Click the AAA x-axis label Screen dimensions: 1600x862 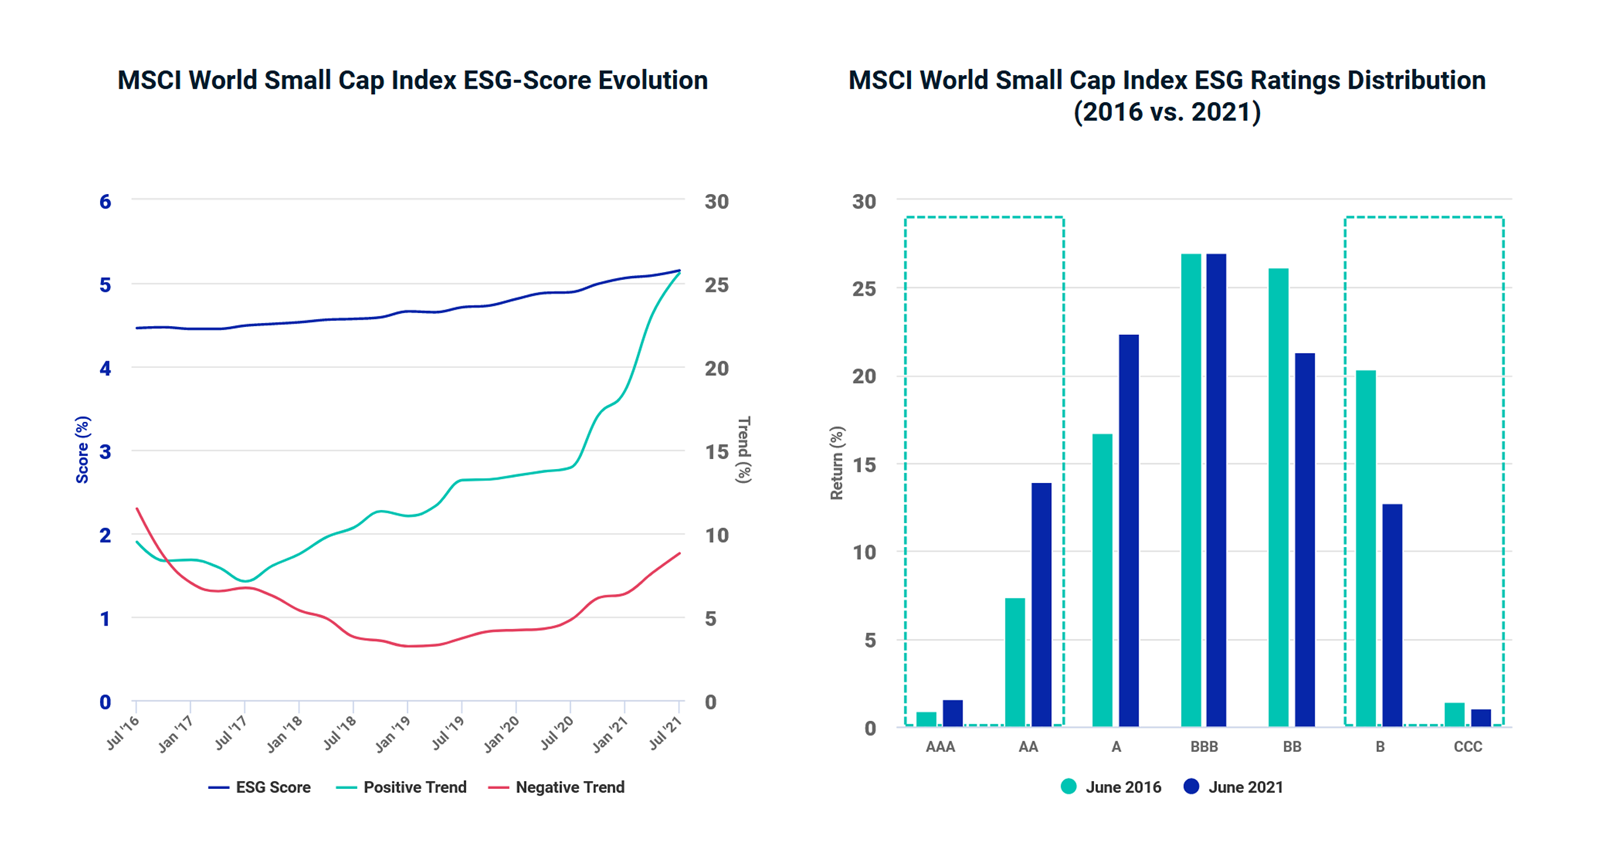940,747
